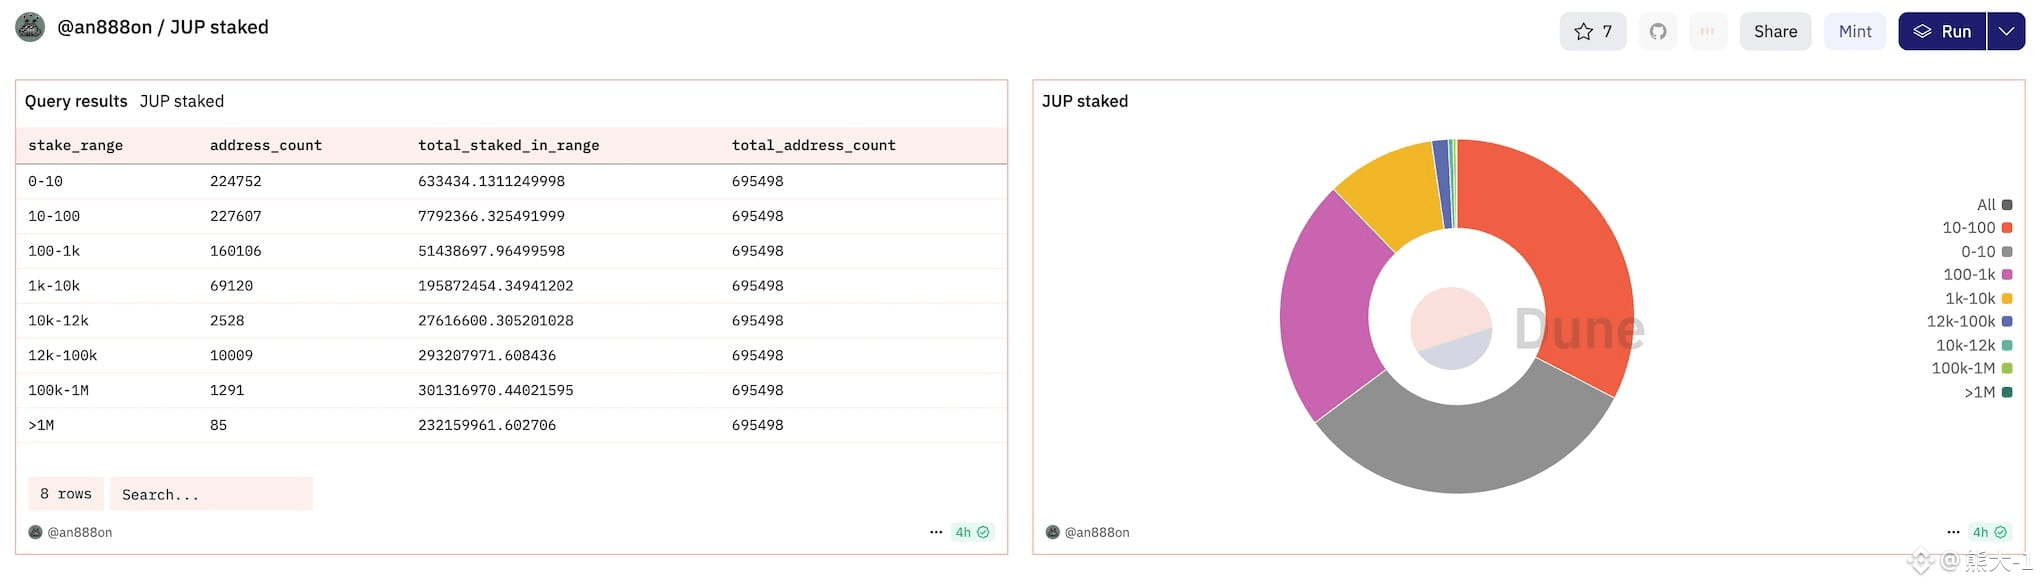
Task: Open the three-dot menu of the pie chart panel
Action: click(1953, 532)
